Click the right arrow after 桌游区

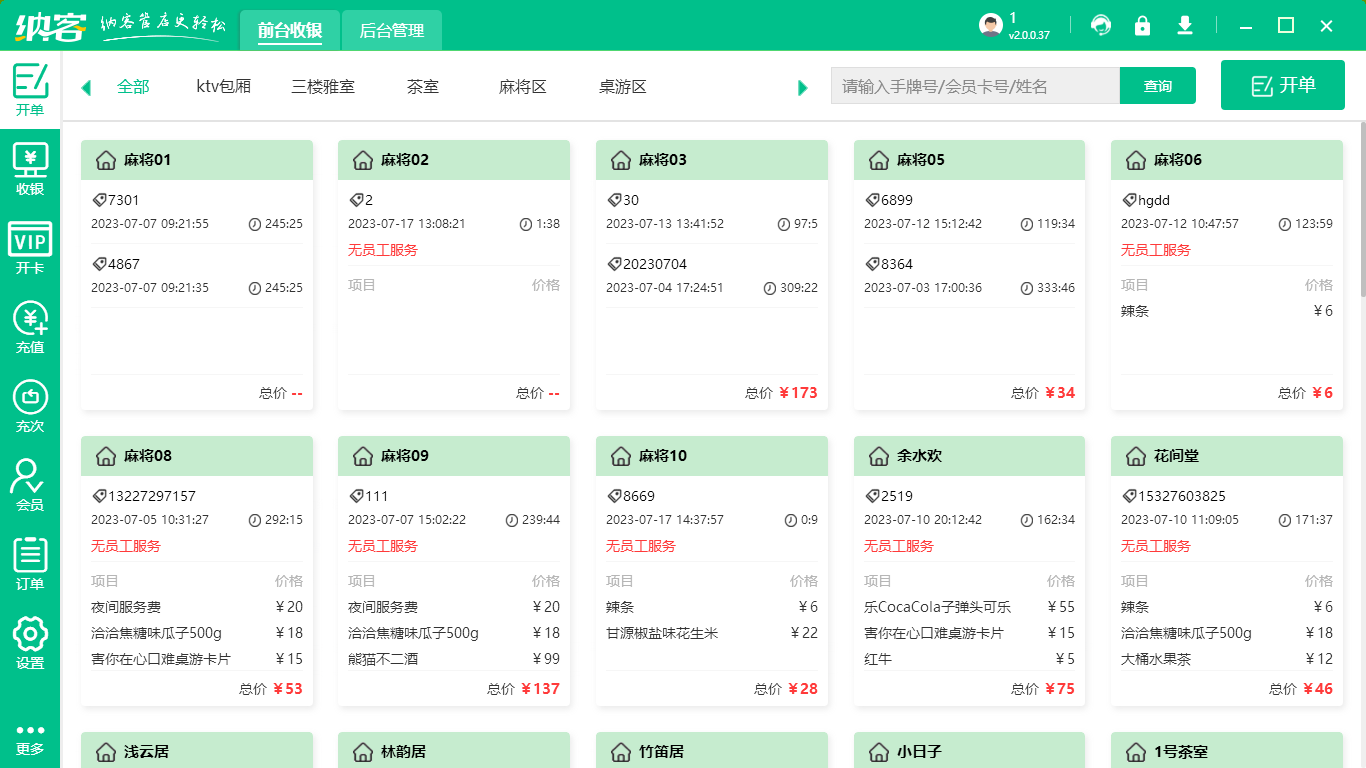pos(802,87)
